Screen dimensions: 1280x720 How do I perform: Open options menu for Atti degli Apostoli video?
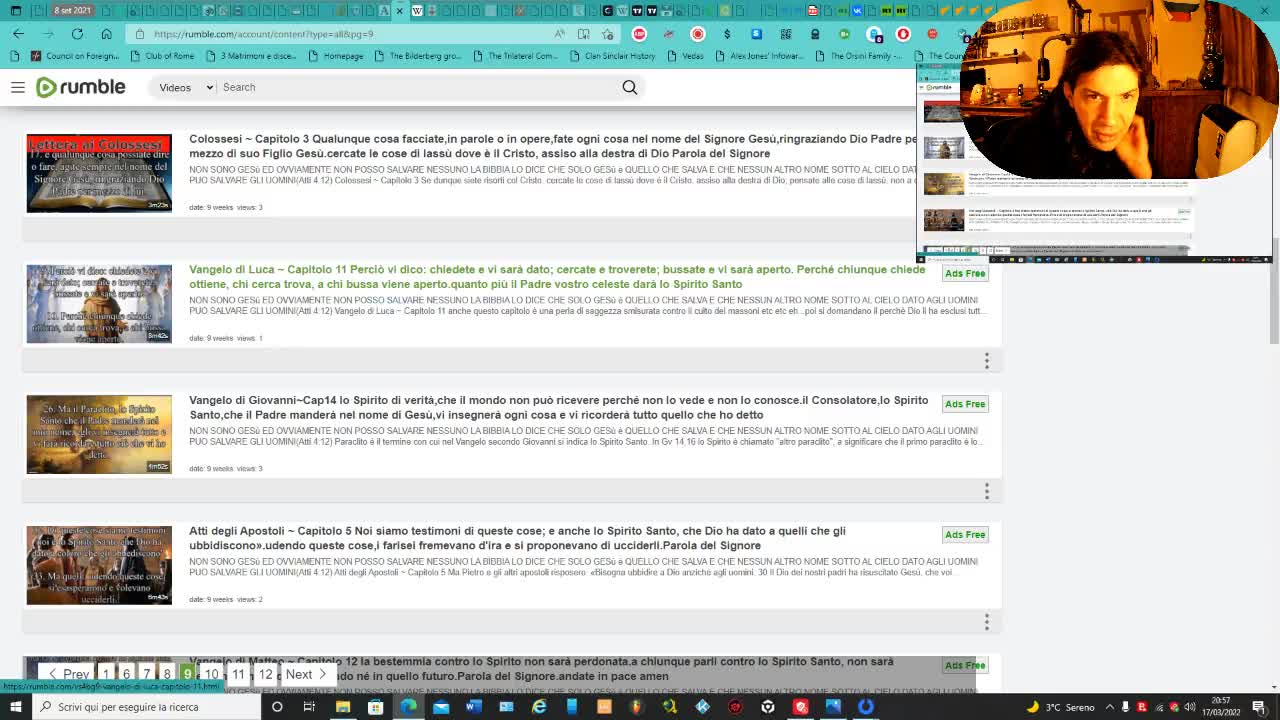tap(986, 622)
